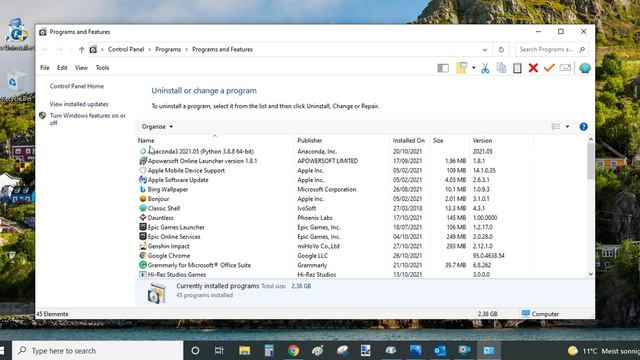Viewport: 640px width, 360px height.
Task: Click the Apple Software Update icon
Action: (x=143, y=180)
